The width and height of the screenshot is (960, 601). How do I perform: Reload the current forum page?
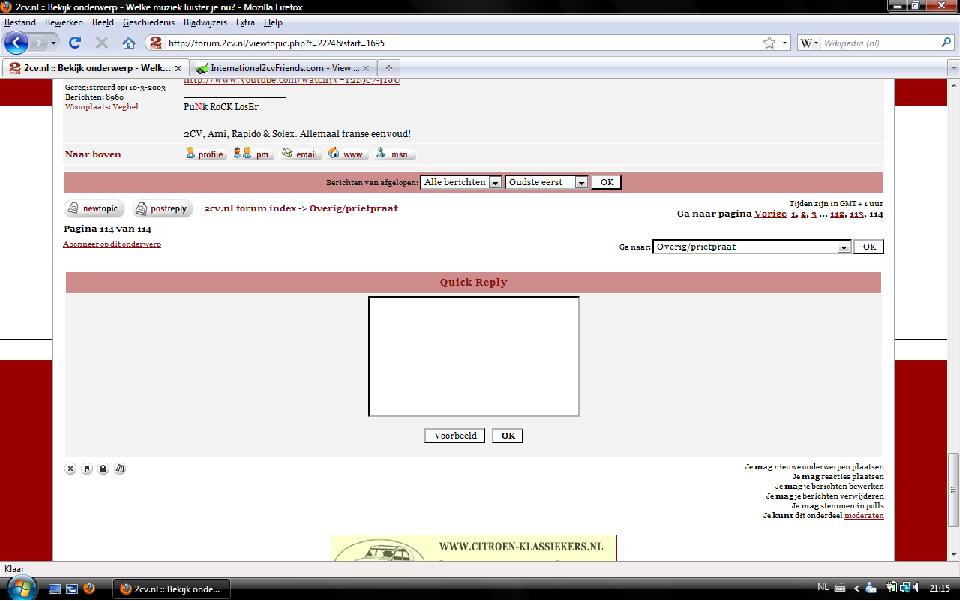click(75, 43)
